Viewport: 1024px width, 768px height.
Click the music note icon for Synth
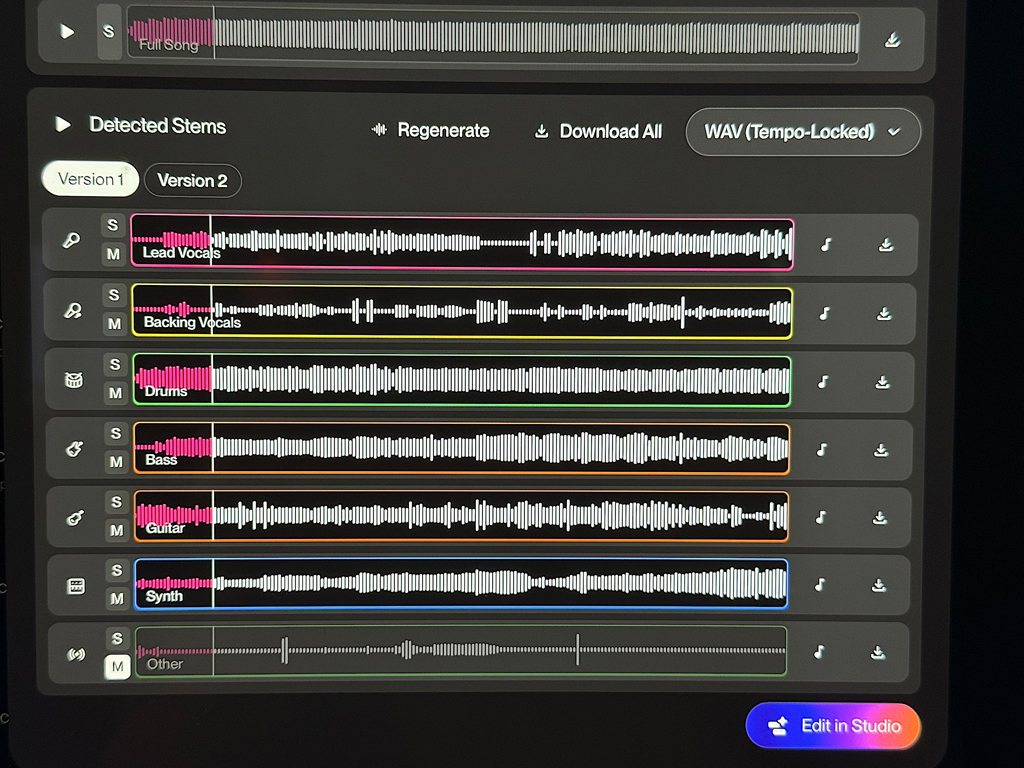tap(820, 585)
